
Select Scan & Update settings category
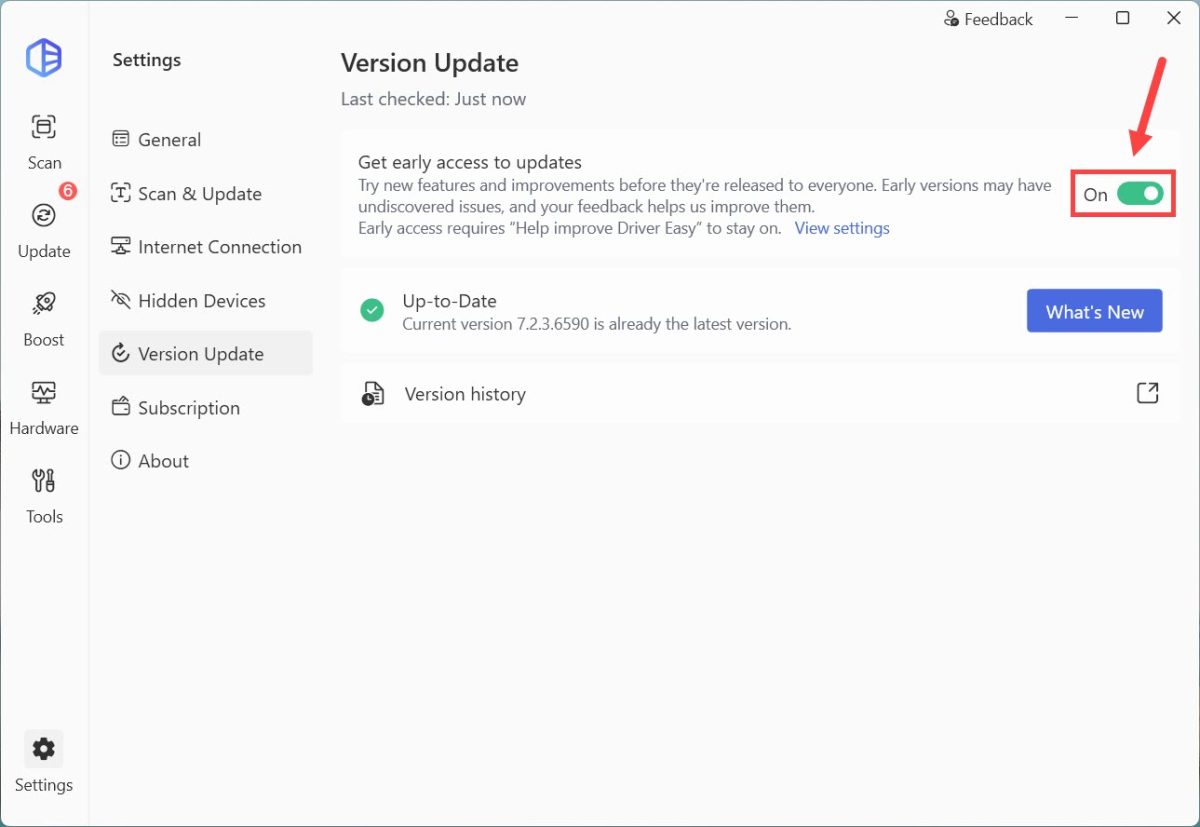(x=206, y=194)
